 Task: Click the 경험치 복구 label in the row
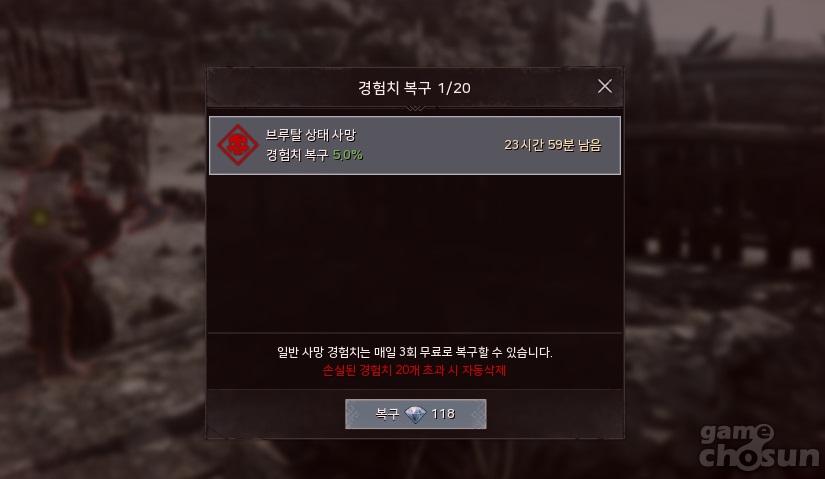click(297, 155)
